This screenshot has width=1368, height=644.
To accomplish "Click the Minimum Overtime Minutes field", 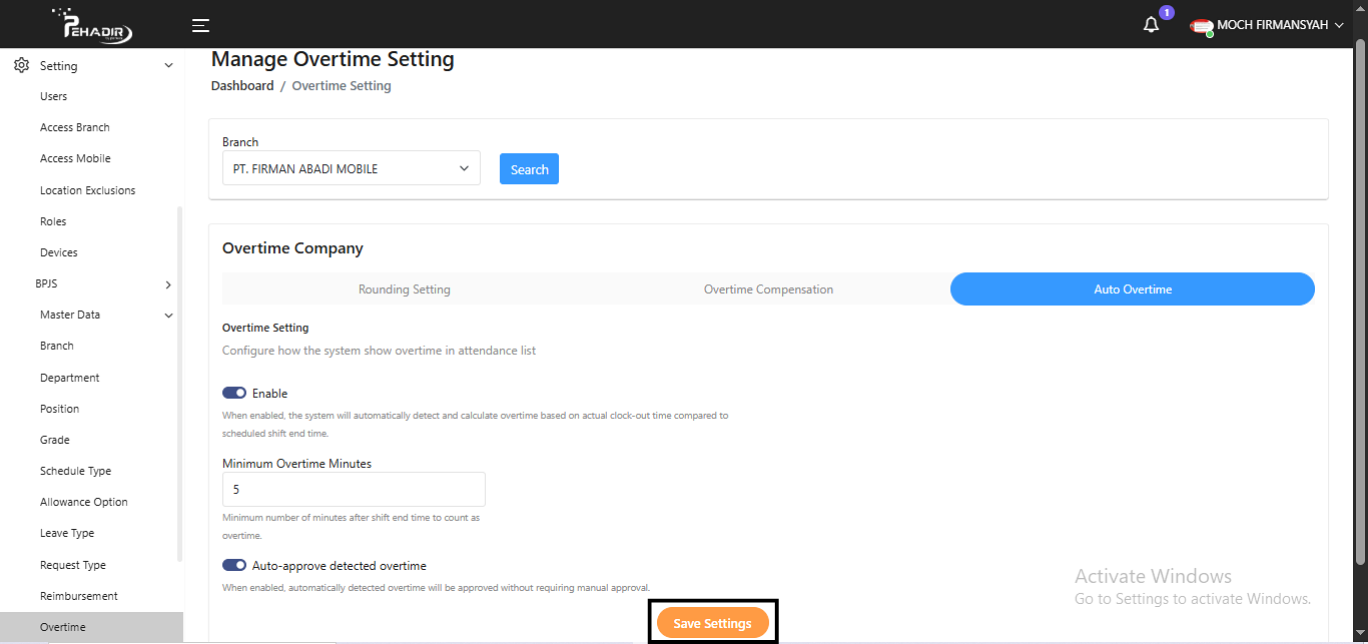I will [353, 490].
